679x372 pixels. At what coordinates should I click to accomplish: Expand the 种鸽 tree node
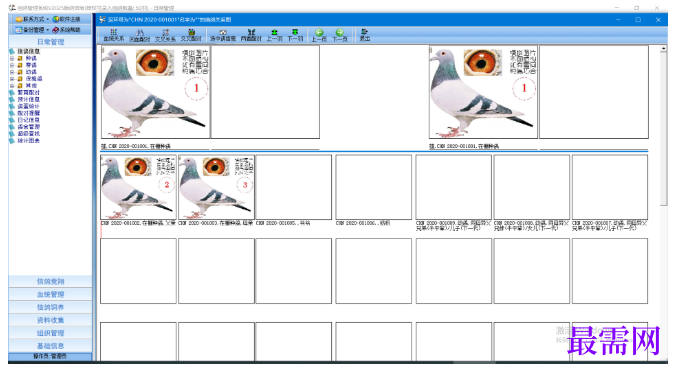click(x=12, y=58)
